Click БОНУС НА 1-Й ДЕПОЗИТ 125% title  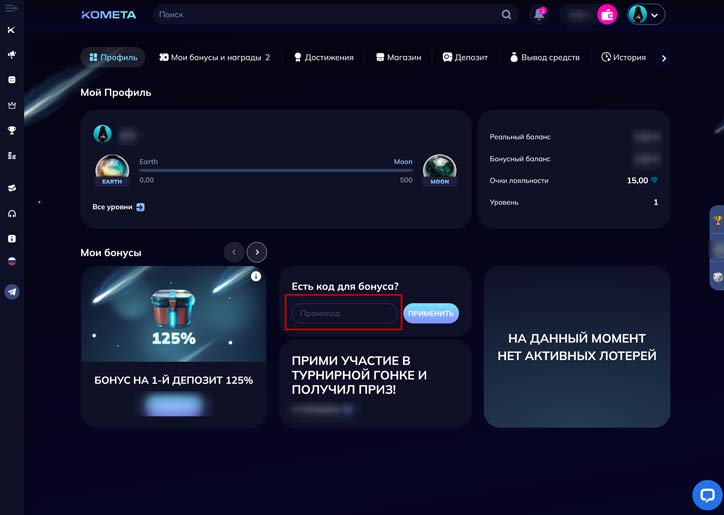pos(174,380)
